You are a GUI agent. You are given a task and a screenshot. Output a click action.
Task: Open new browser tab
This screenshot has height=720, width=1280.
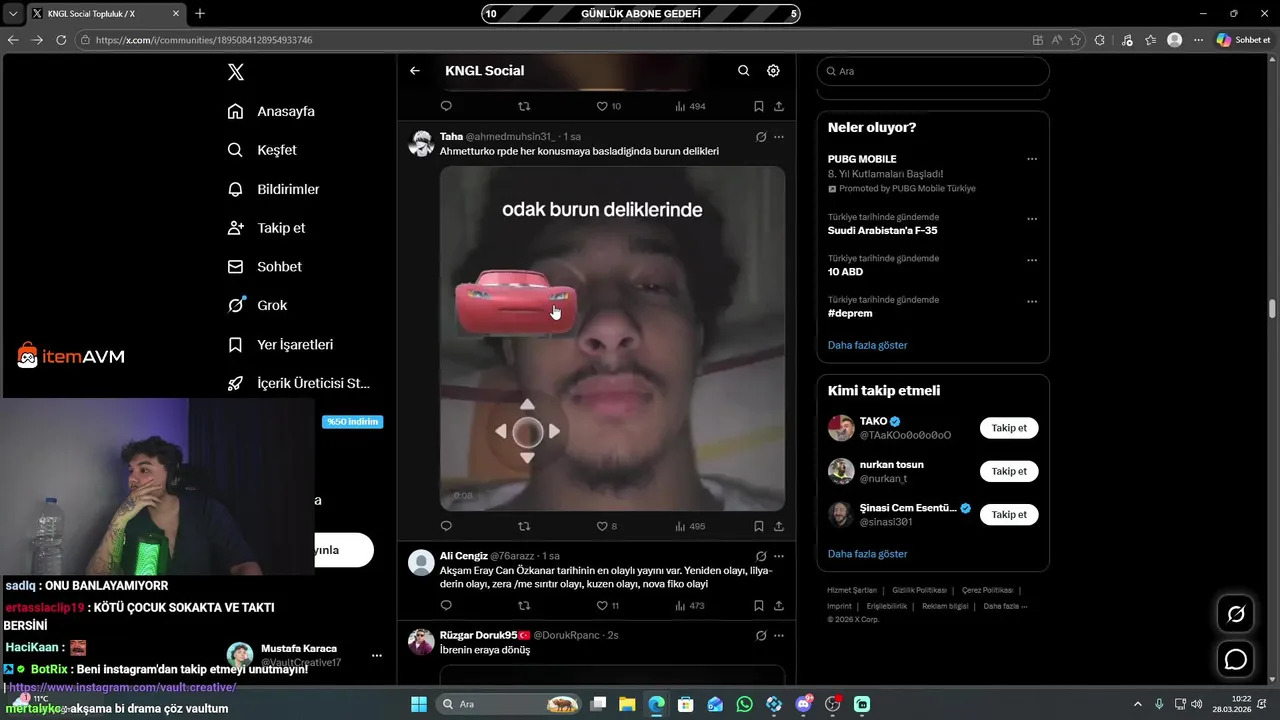pos(200,13)
